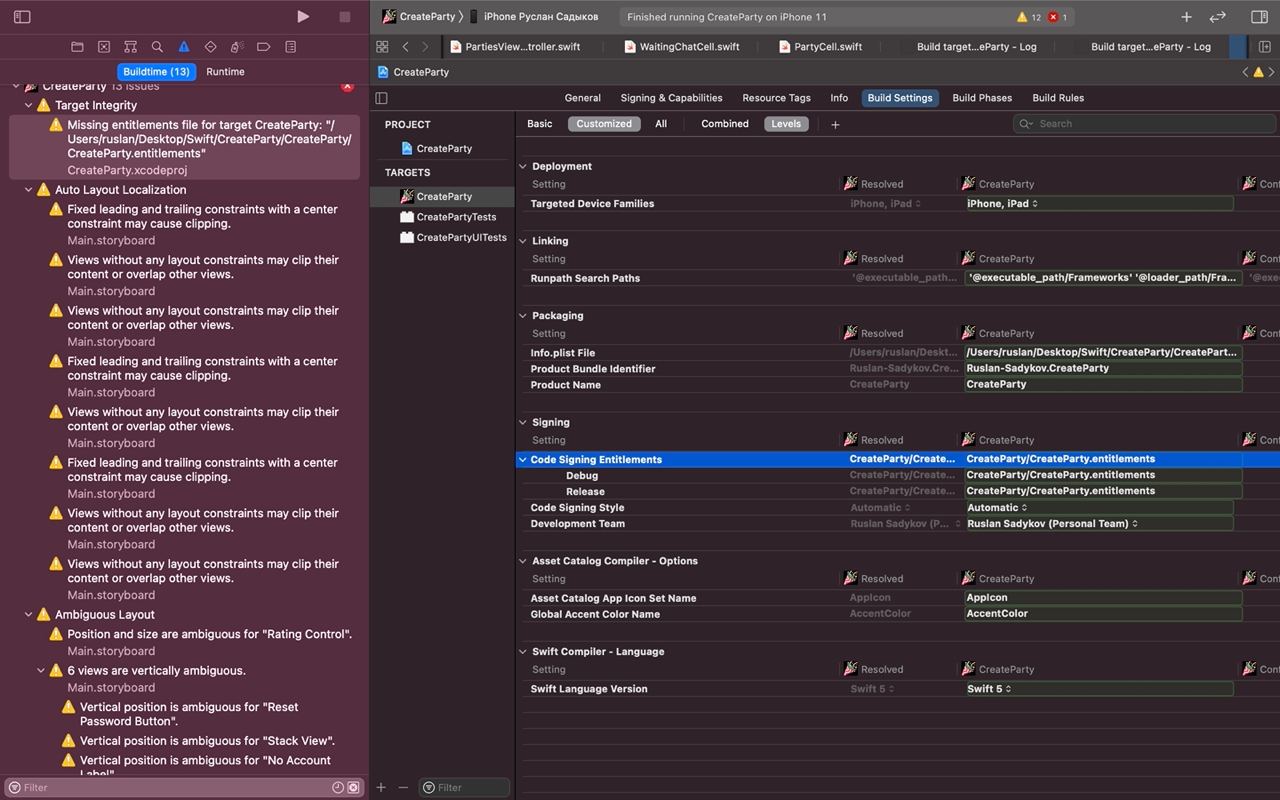Show Basic build settings
Screen dimensions: 1280x800
(x=540, y=124)
